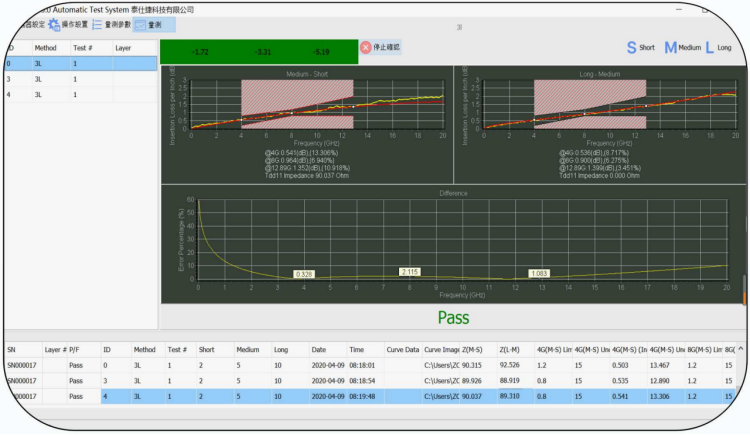This screenshot has height=435, width=750.
Task: Click the chart panel vertical scrollbar thumb
Action: (x=744, y=290)
